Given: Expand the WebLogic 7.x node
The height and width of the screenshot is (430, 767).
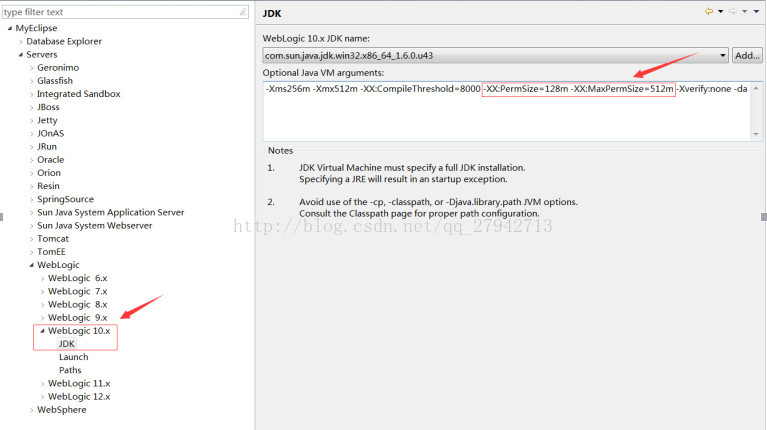Looking at the screenshot, I should (42, 292).
